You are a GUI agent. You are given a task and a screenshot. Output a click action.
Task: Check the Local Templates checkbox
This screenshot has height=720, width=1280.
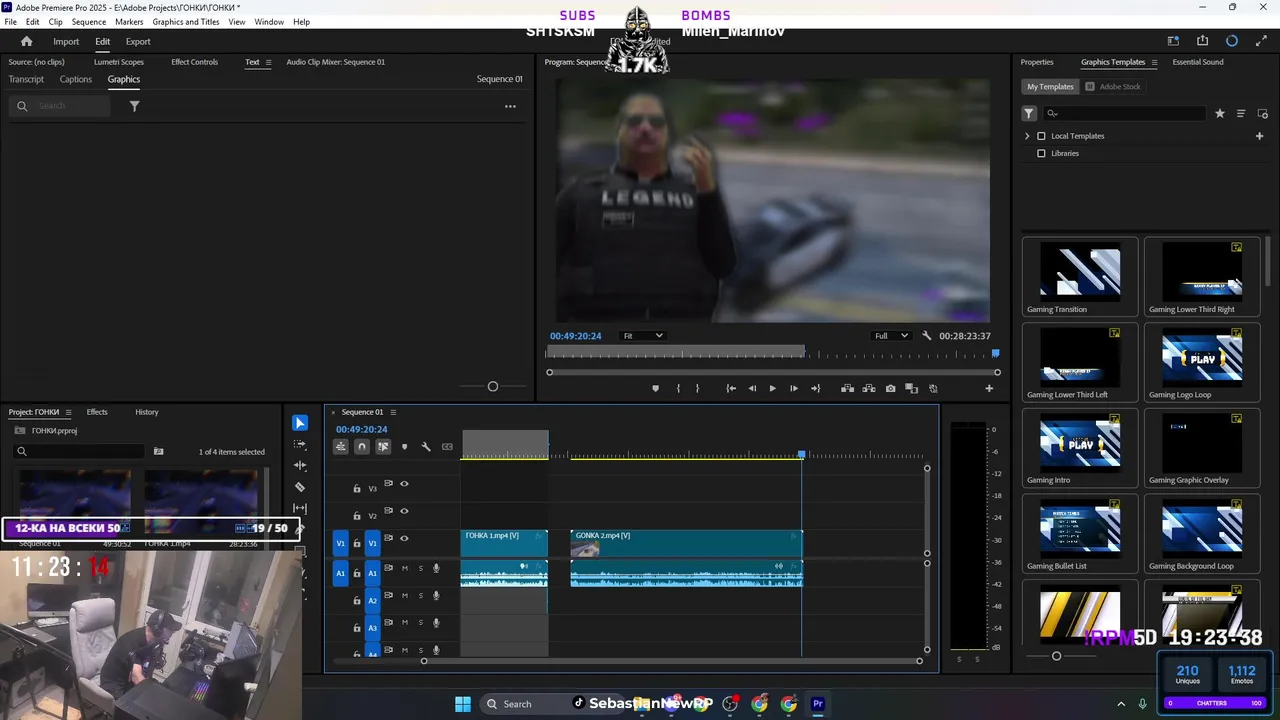[x=1041, y=136]
